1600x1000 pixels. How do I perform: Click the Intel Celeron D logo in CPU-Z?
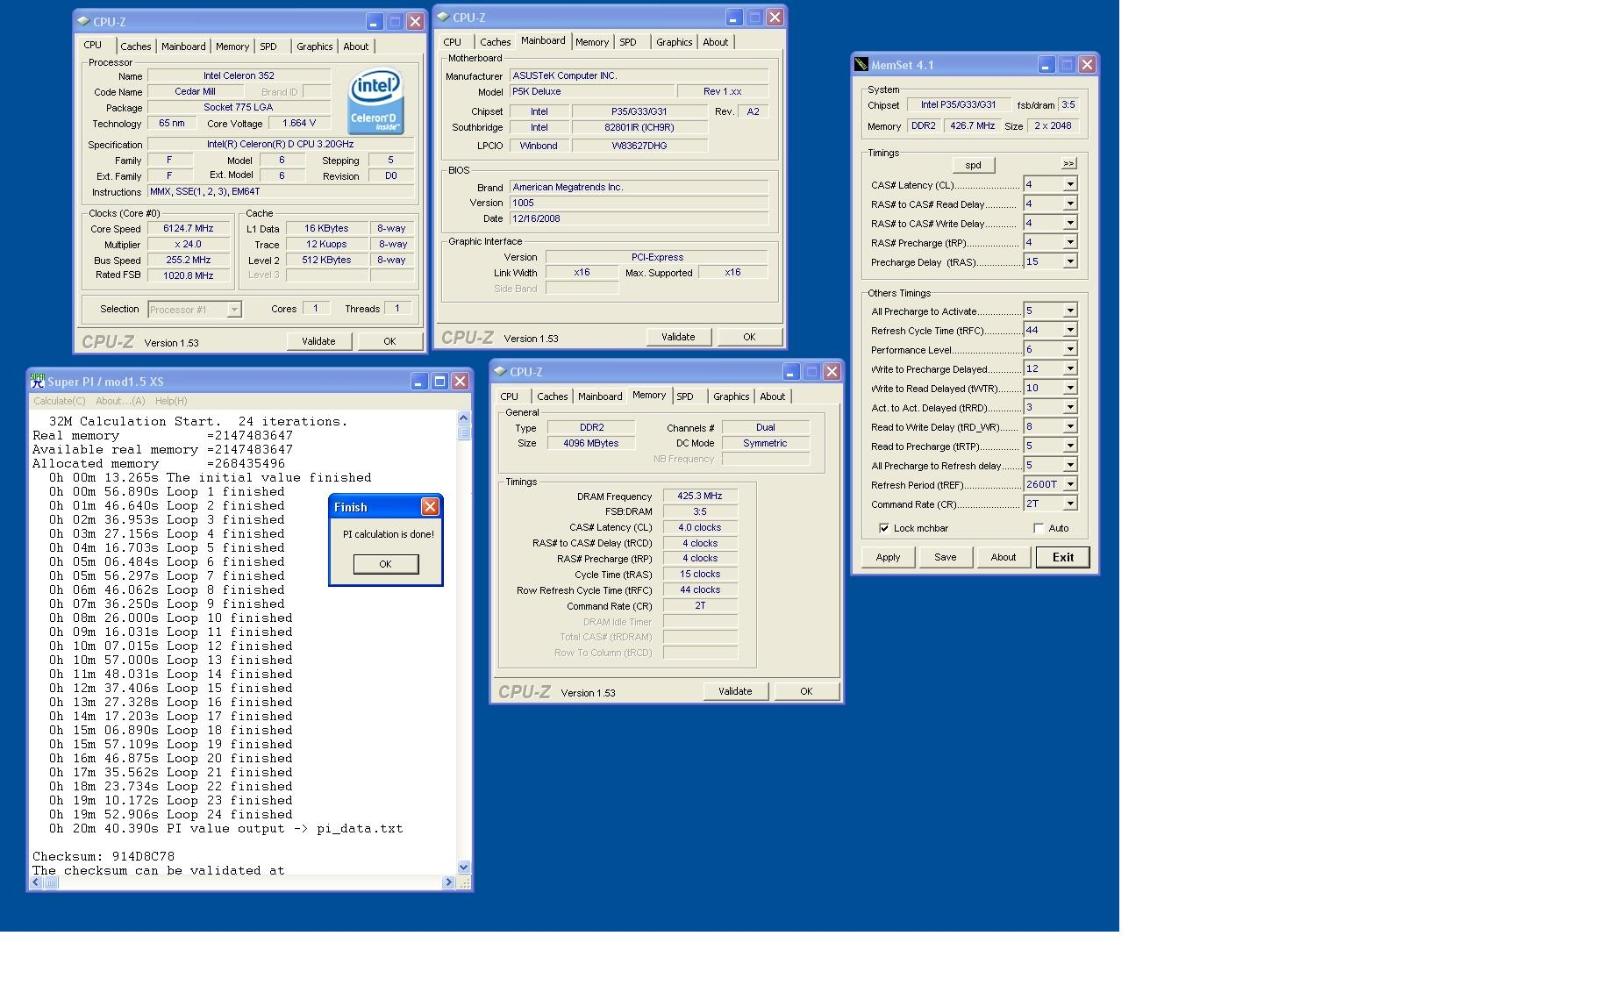pyautogui.click(x=376, y=101)
